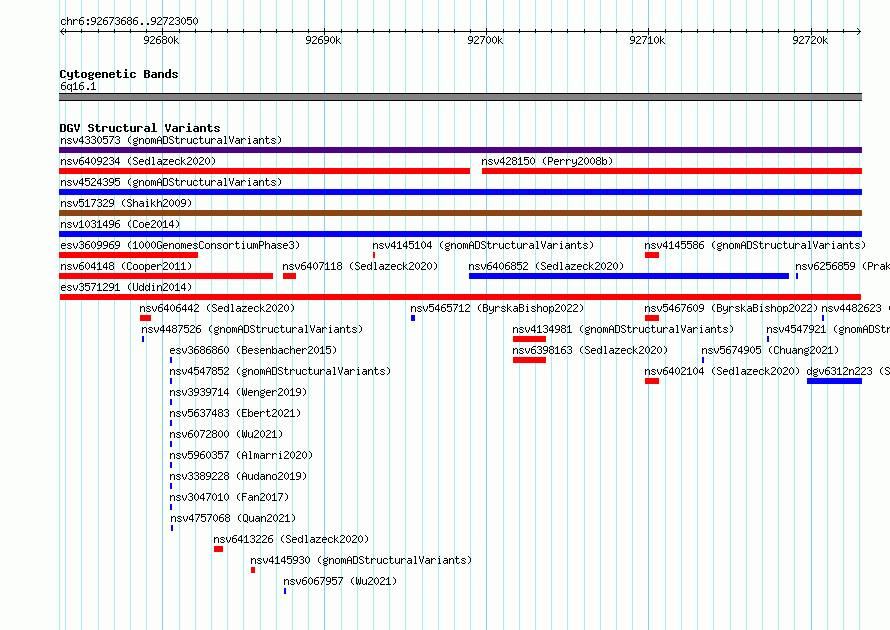Click the nsv428150 (Perry2008b) label
The height and width of the screenshot is (630, 890).
click(547, 161)
